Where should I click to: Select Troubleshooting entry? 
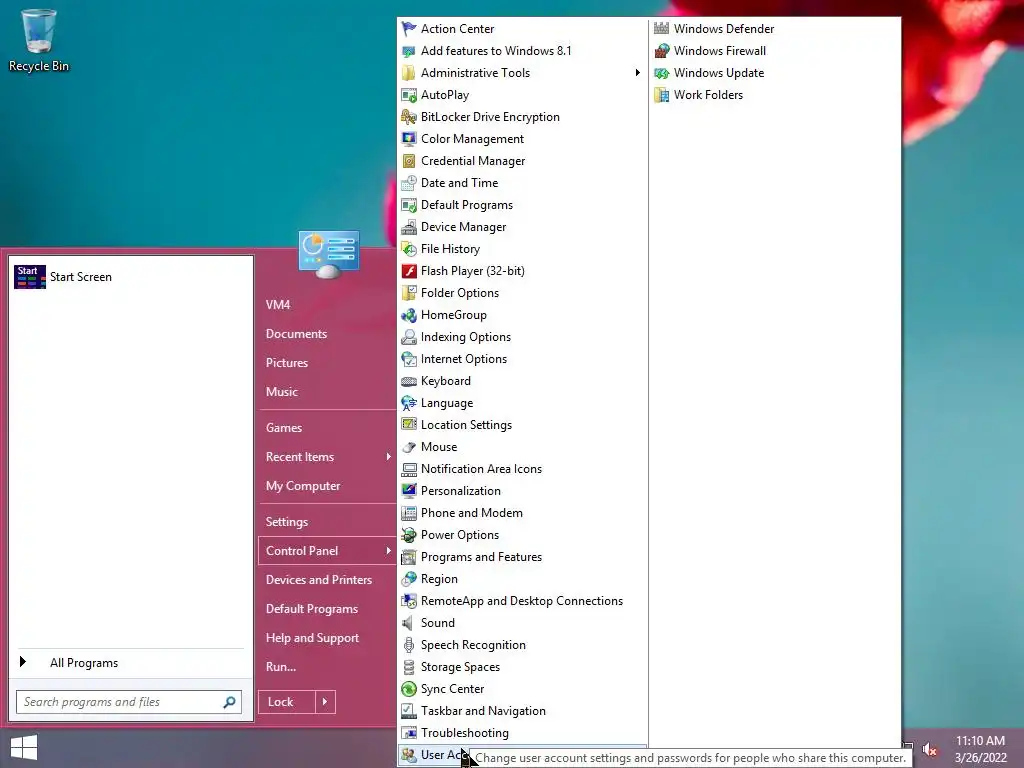(464, 733)
